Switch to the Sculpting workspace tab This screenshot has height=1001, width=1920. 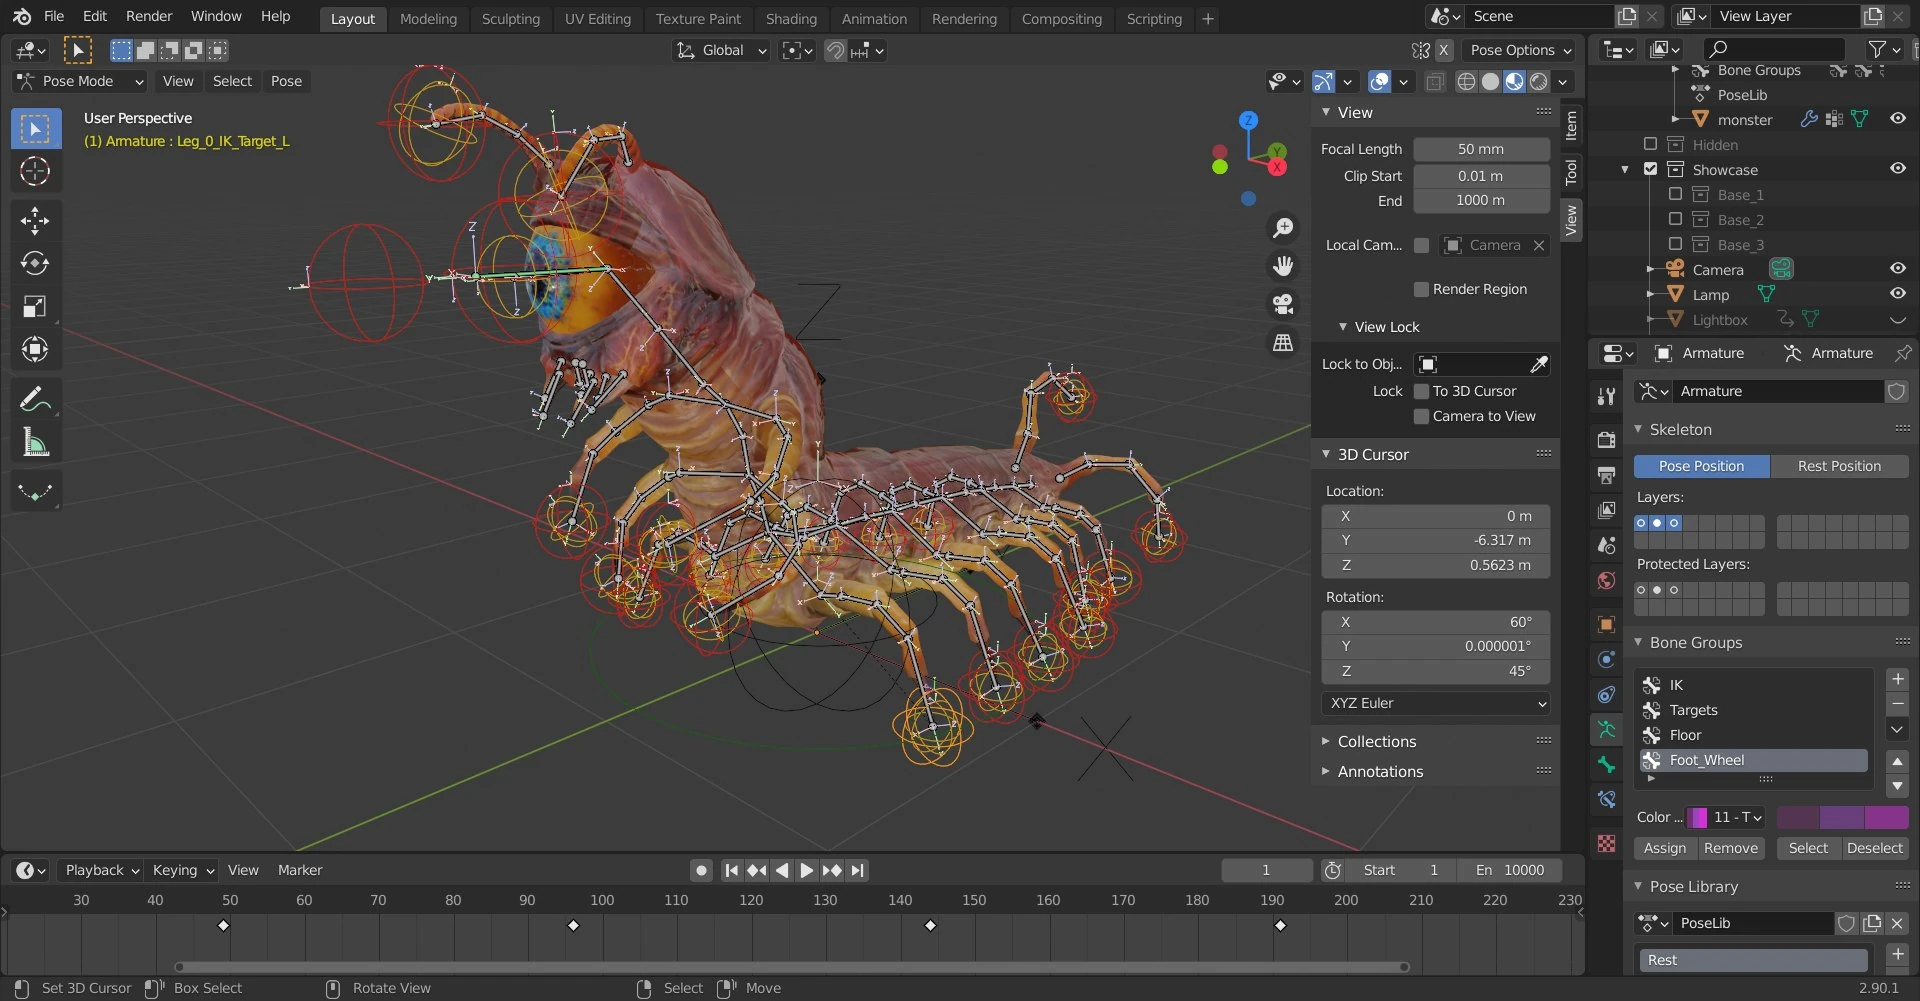(510, 18)
